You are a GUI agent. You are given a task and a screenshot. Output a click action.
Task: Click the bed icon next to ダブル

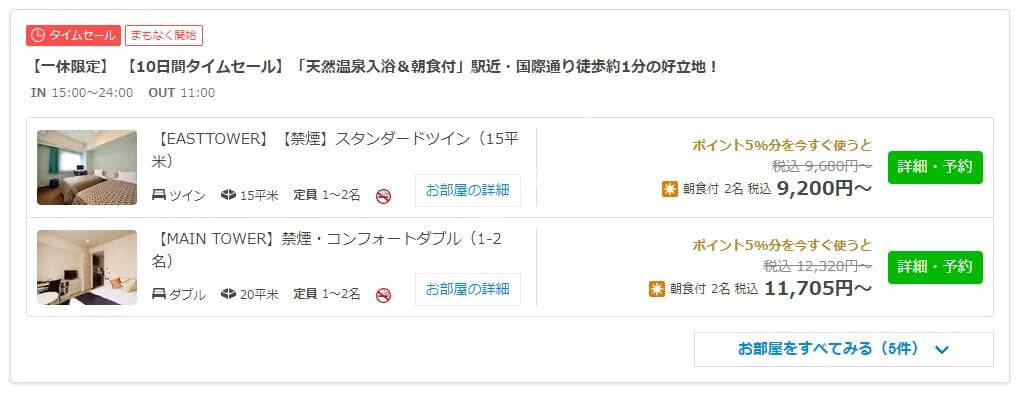pos(159,294)
